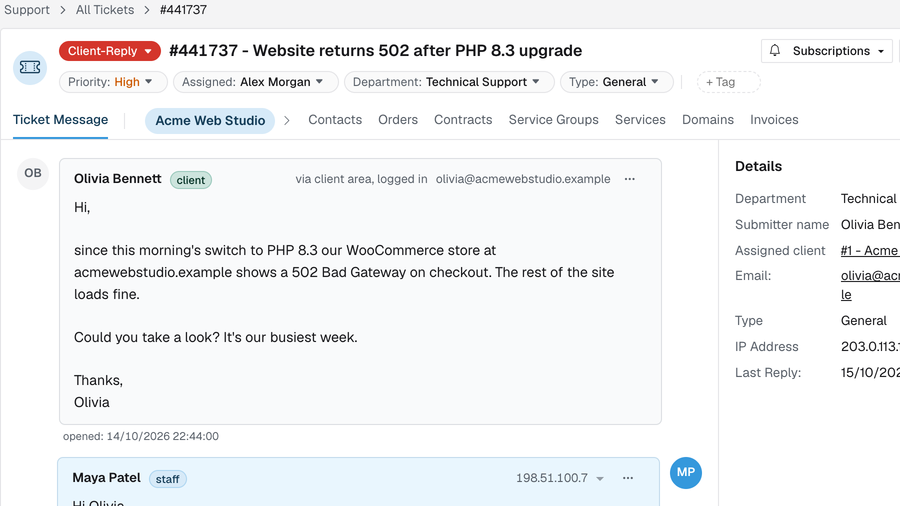Click the Submitter name value Olivia Ben
The image size is (900, 506).
pos(870,225)
